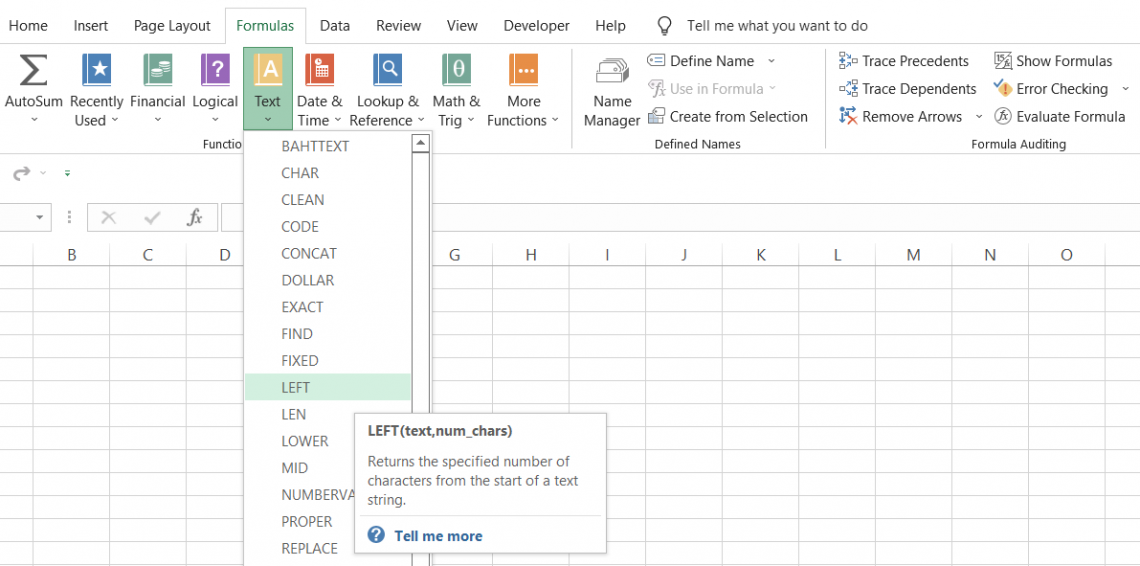
Task: Click the AutoSum sigma icon
Action: coord(33,71)
